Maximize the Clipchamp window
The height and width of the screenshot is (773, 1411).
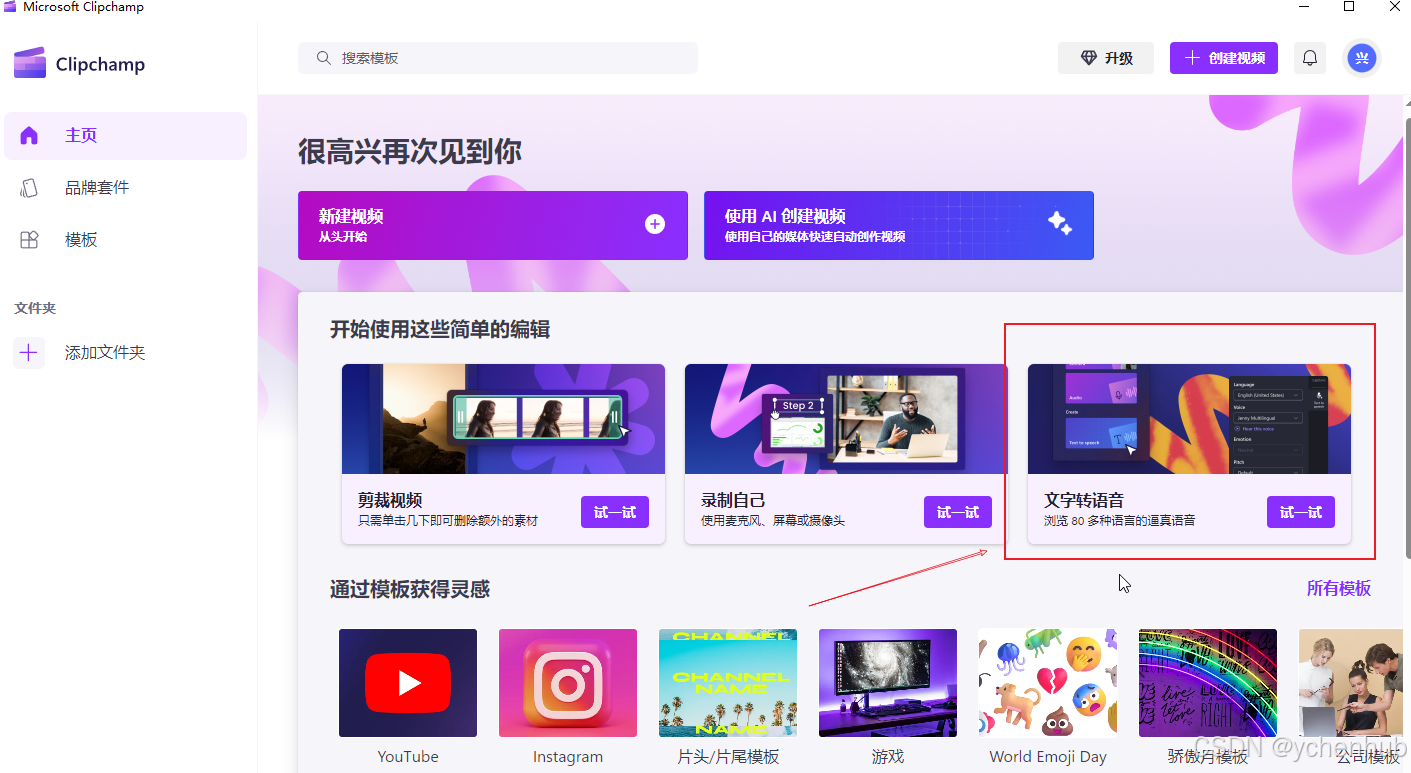pos(1349,6)
